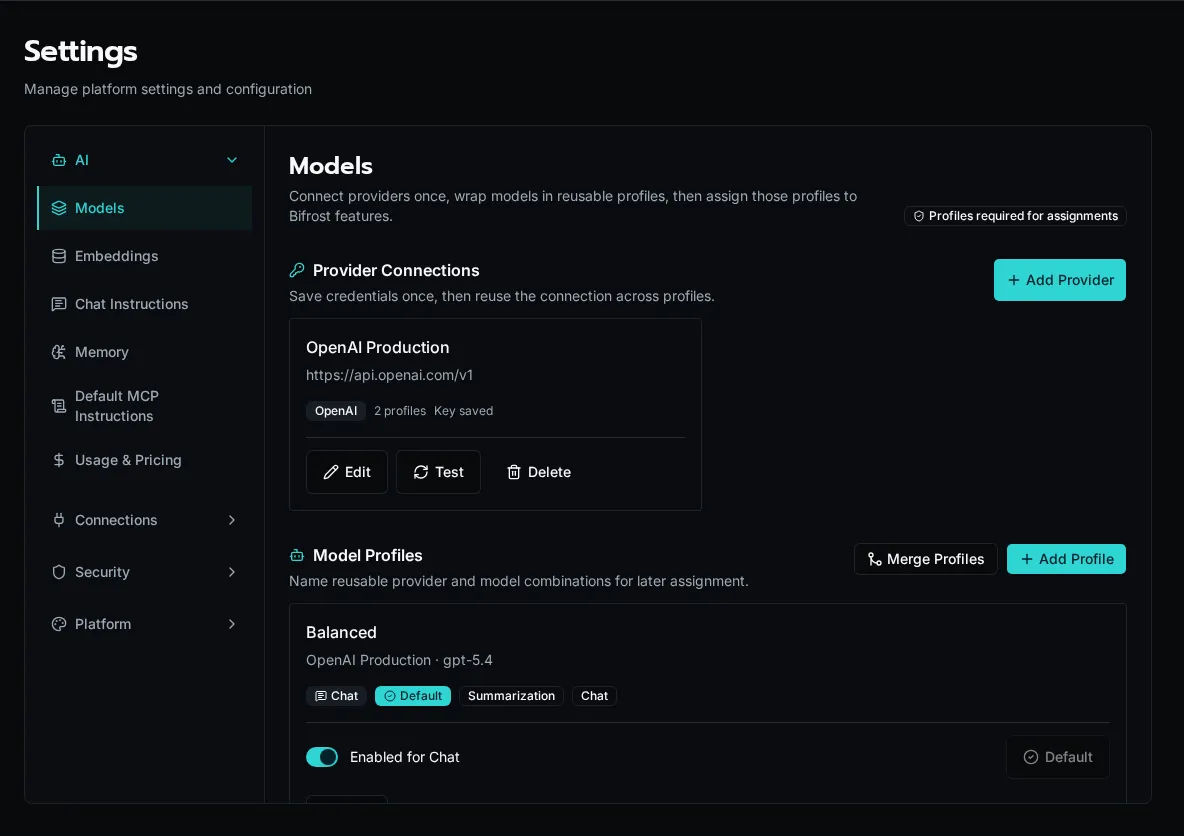The image size is (1184, 836).
Task: Click the Models section heading
Action: (331, 165)
